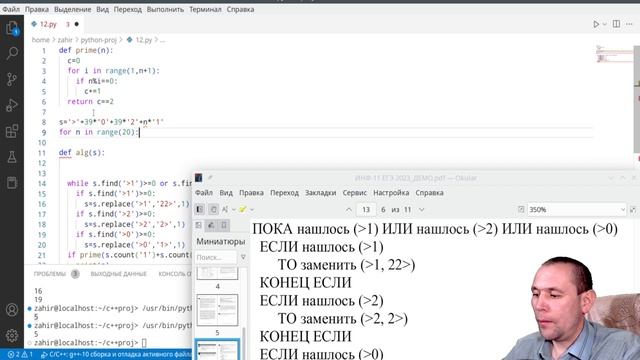Switch to ВЫХОДНЫЕ ДАННЫЕ panel tab
640x360 pixels.
[118, 274]
